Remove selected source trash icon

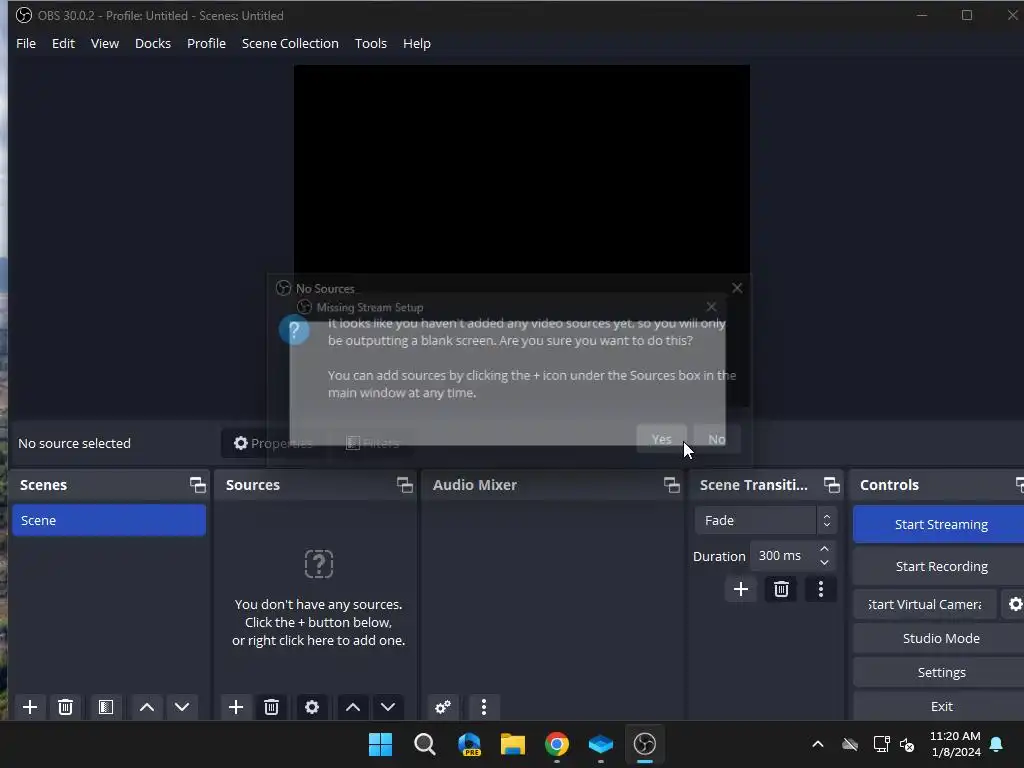tap(272, 707)
